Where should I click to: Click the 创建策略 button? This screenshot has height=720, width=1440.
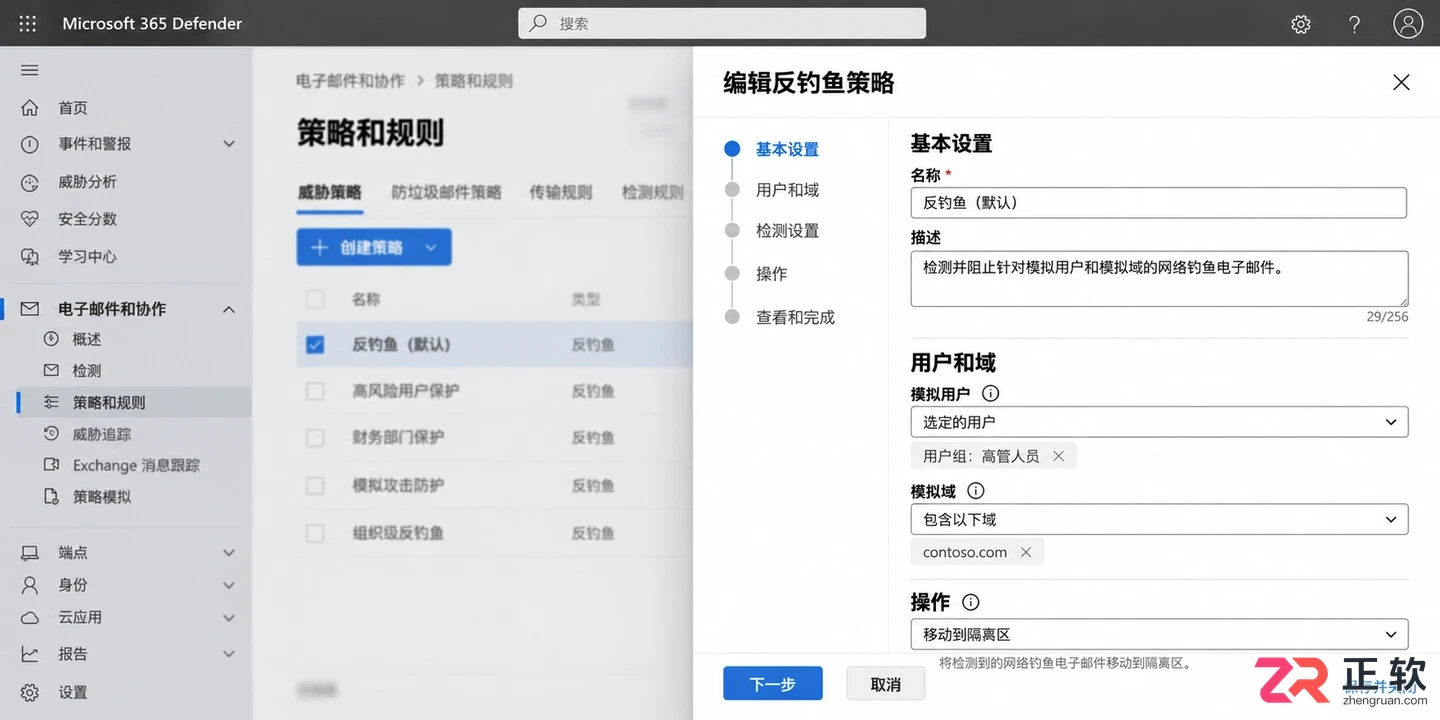(374, 247)
